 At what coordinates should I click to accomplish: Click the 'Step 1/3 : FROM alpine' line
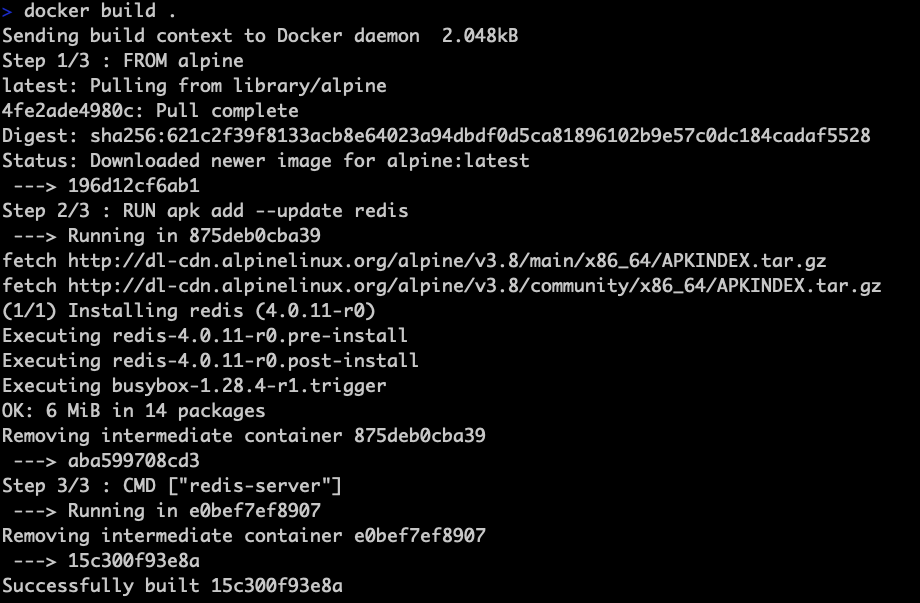click(x=123, y=61)
